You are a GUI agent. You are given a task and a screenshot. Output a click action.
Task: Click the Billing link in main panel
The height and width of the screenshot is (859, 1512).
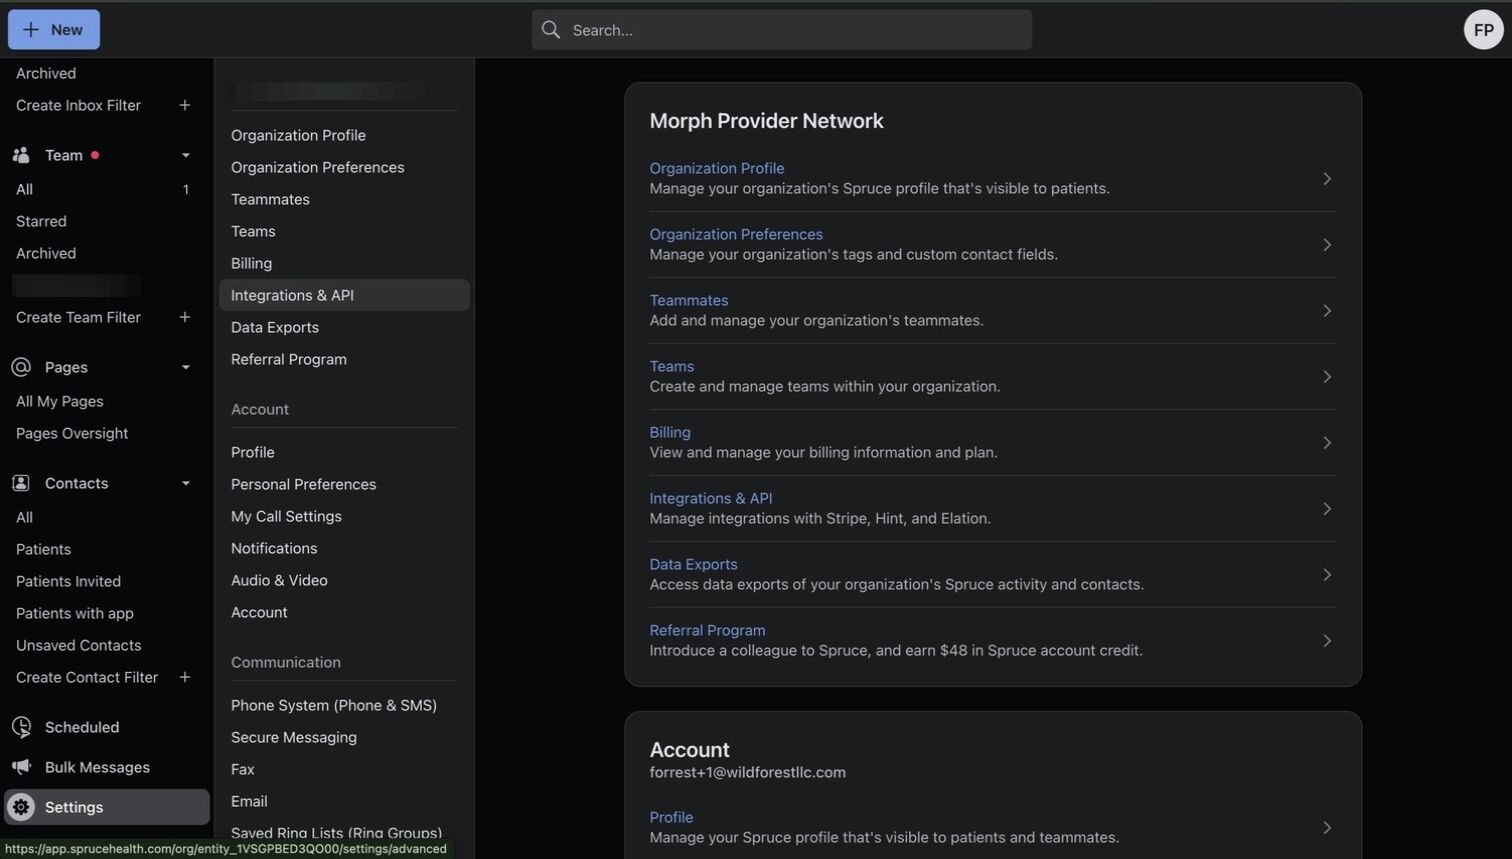[670, 432]
